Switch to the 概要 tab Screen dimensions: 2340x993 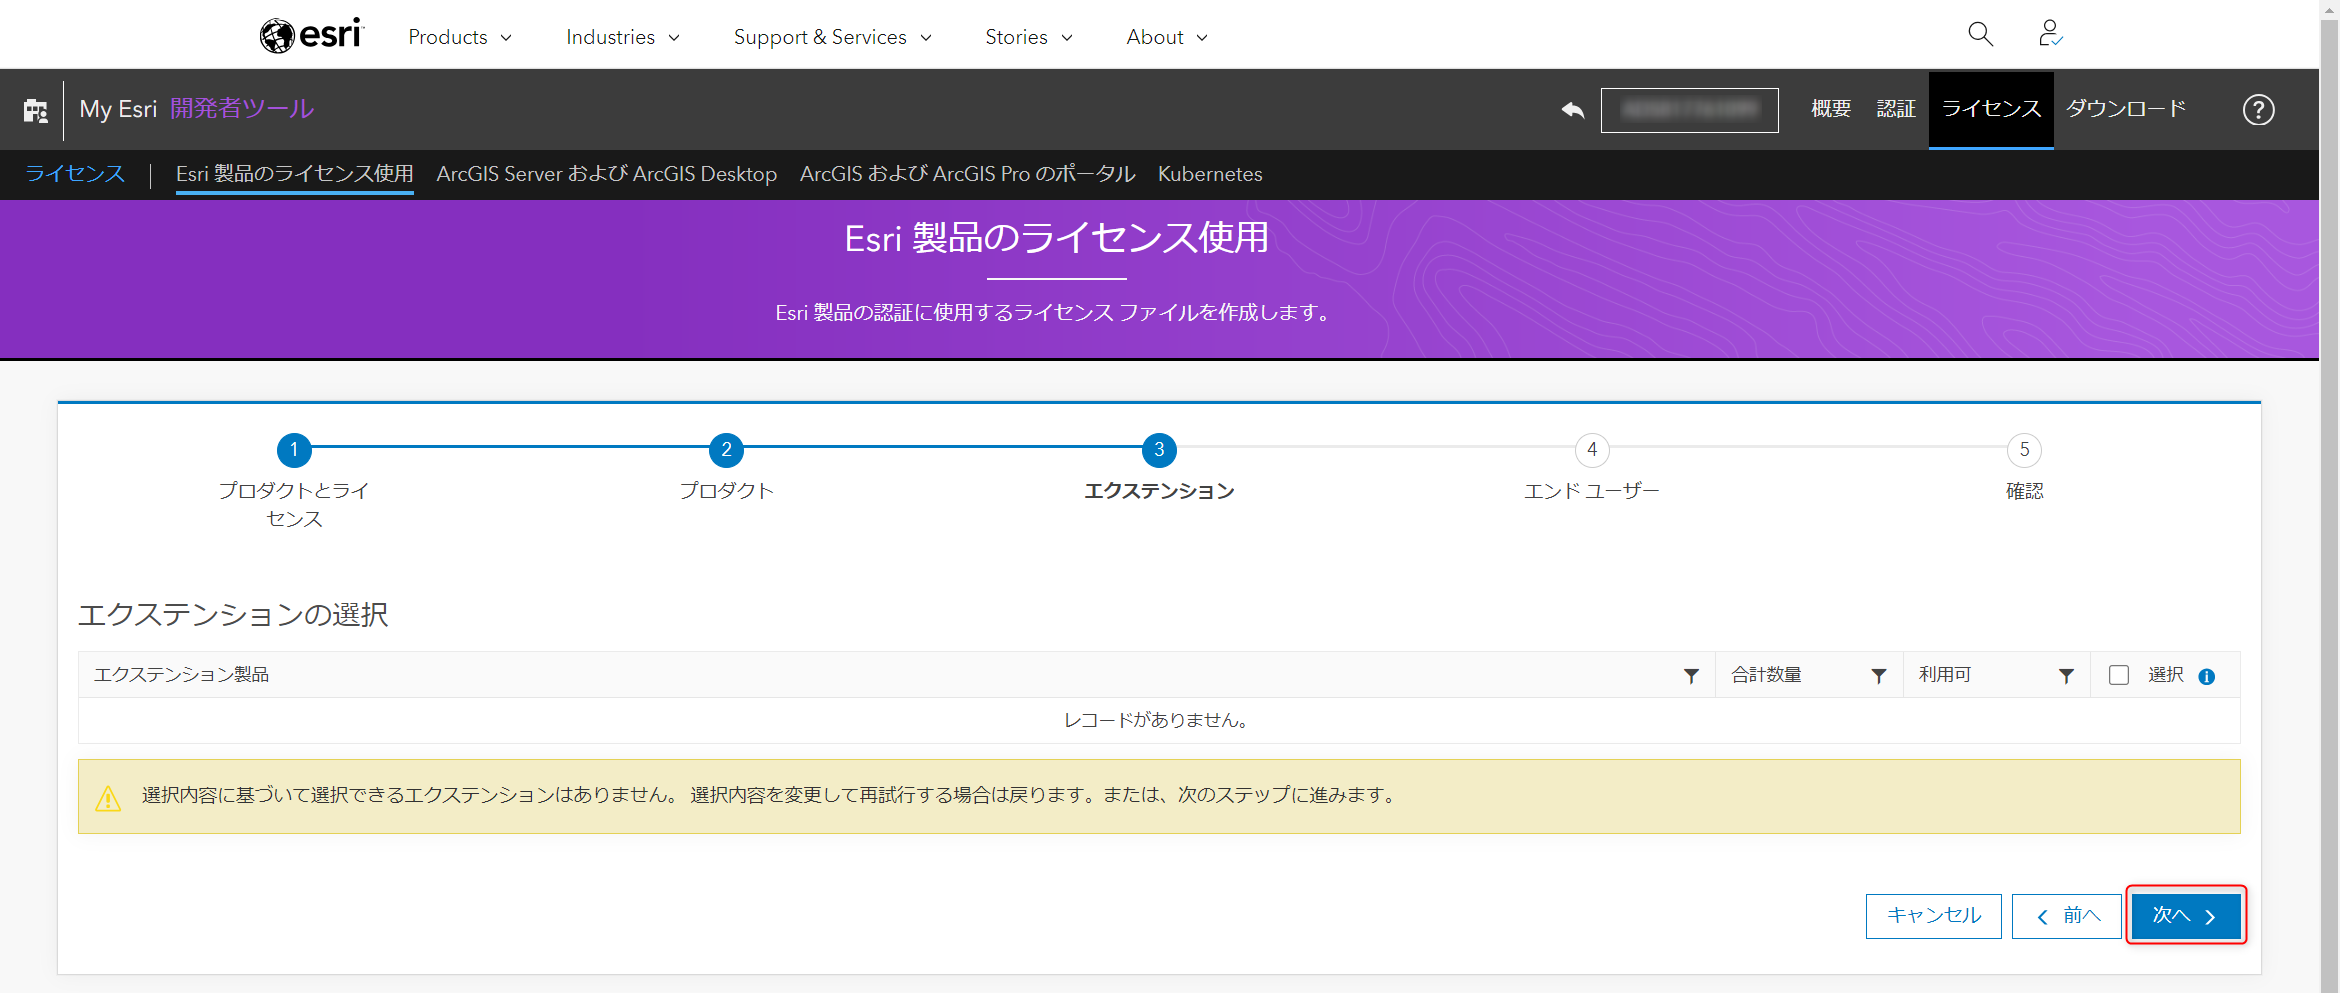(x=1831, y=109)
